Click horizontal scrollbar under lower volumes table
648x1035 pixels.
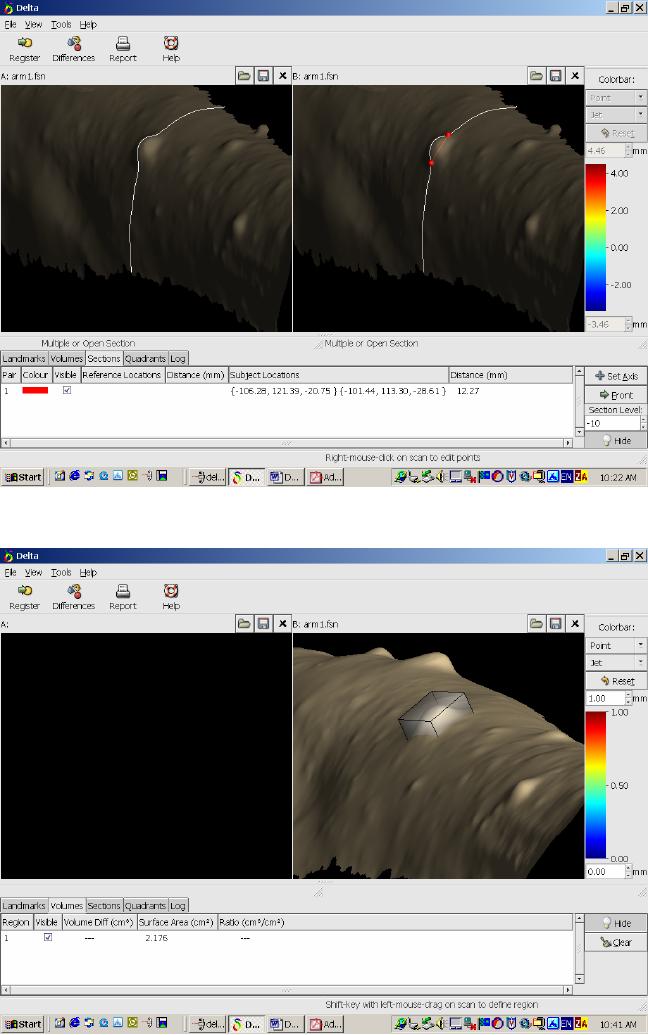286,990
